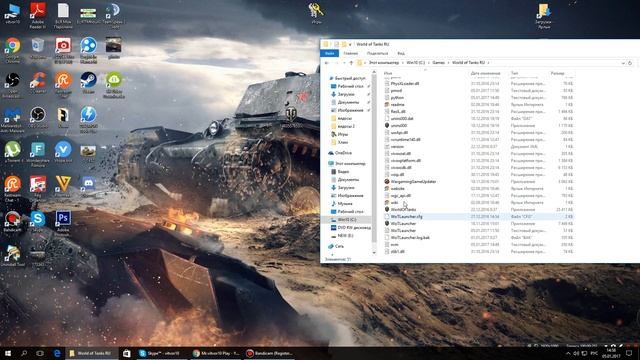Screen dimensions: 640x360
Task: Click Этот компьютер in the address path
Action: 384,63
